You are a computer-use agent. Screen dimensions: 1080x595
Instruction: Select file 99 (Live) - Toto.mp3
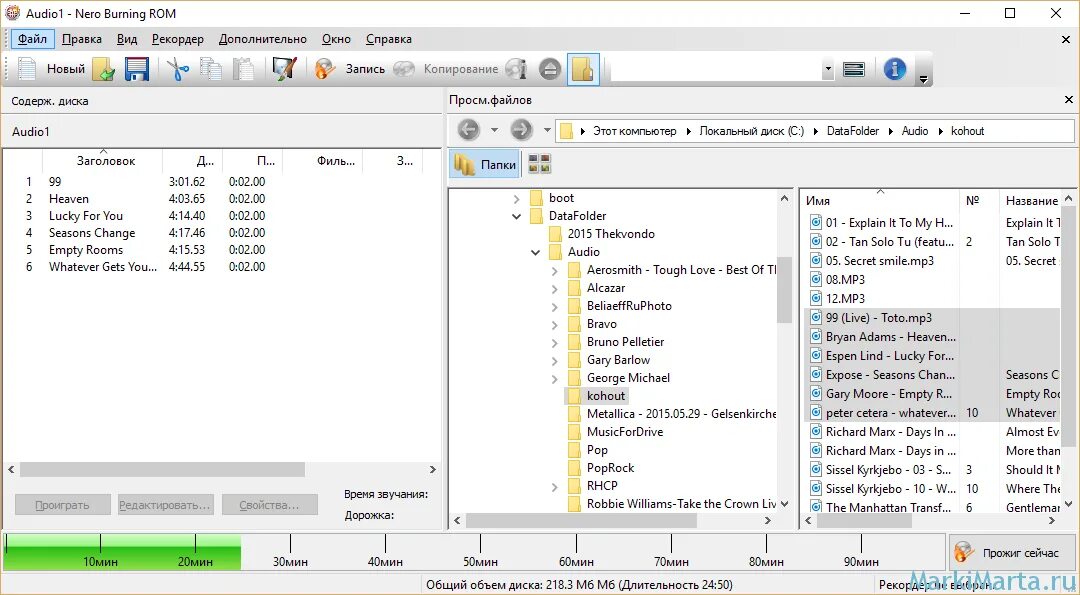[x=879, y=318]
